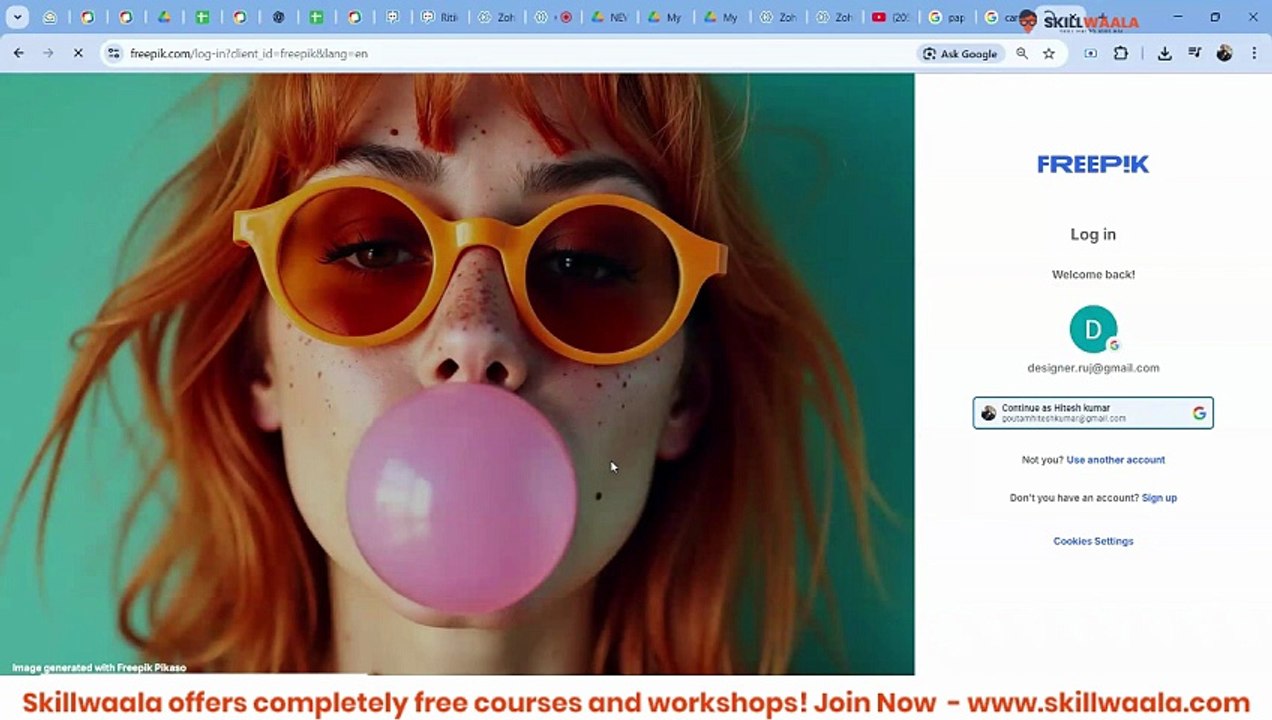Click the browser forward arrow
Screen dimensions: 1272x720
(48, 53)
